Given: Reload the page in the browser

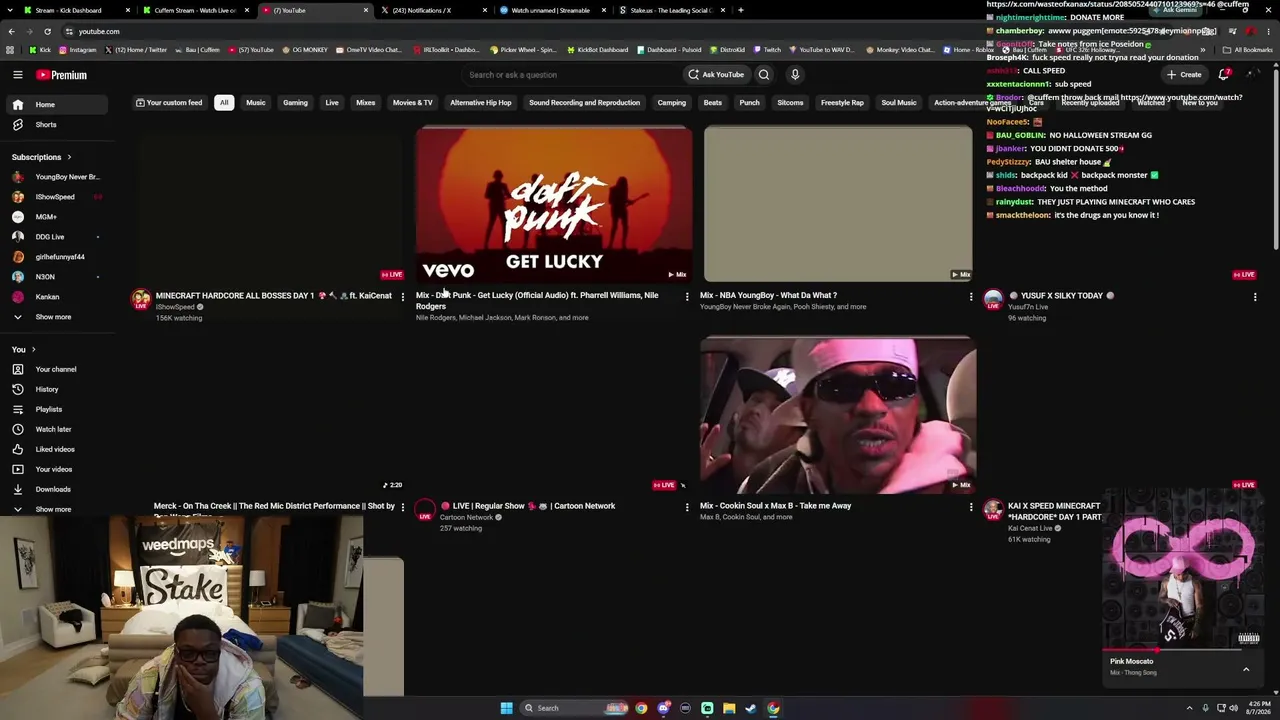Looking at the screenshot, I should tap(47, 31).
